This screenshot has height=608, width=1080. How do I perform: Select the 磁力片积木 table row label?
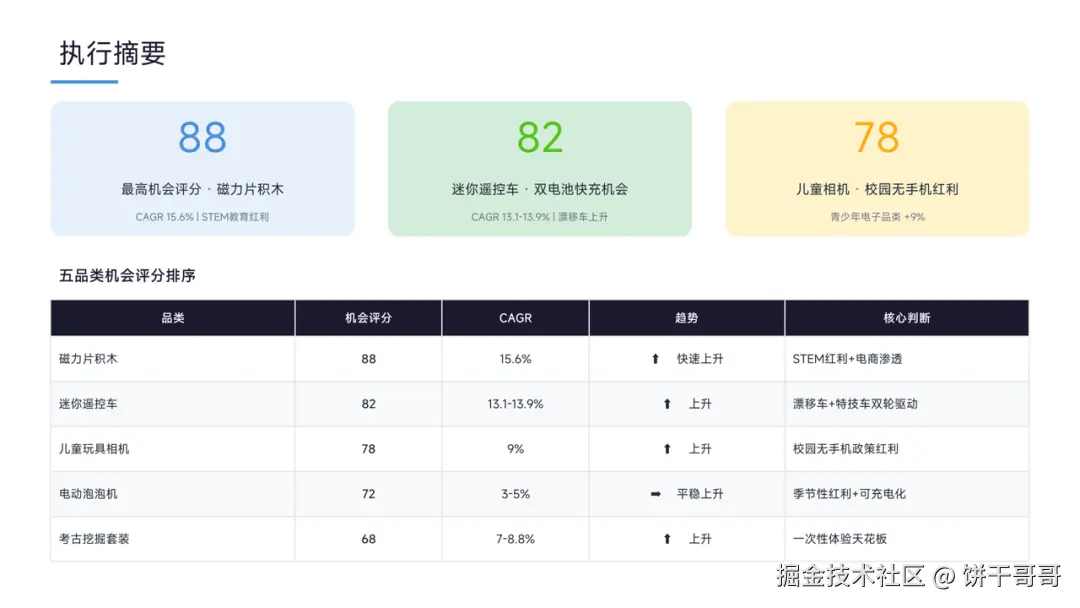pos(88,359)
